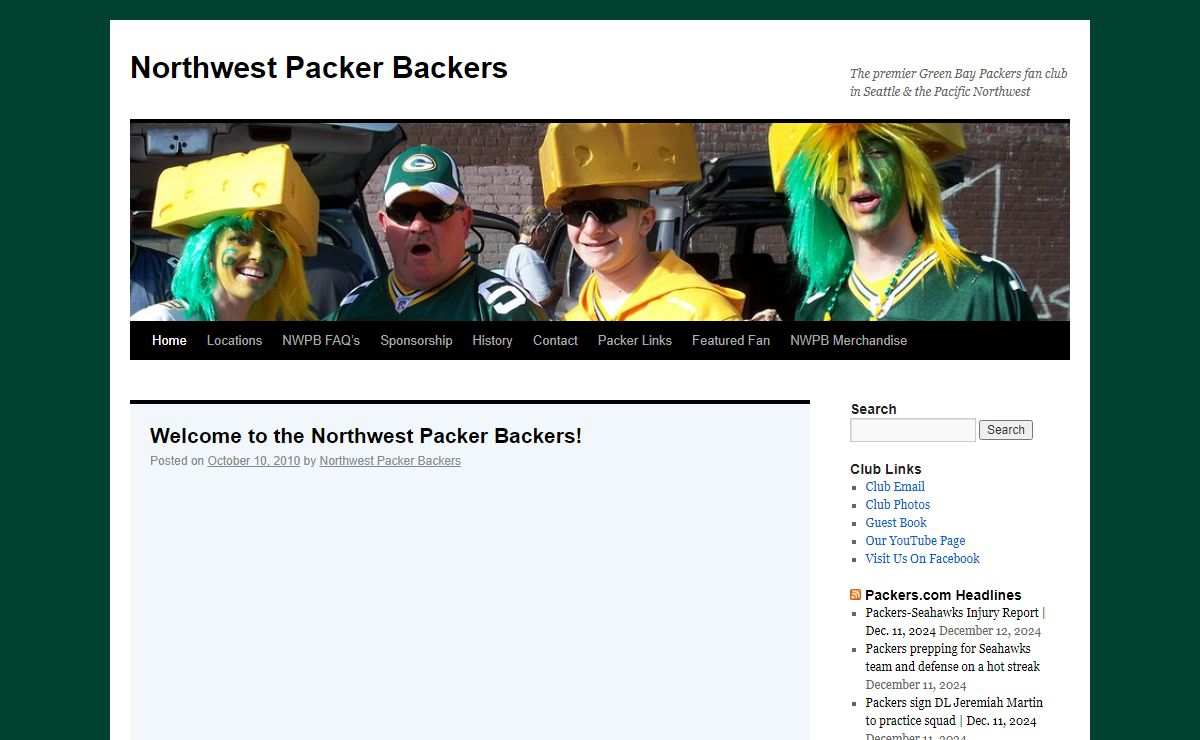Click the Northwest Packer Backers site title
Viewport: 1200px width, 740px height.
(319, 68)
